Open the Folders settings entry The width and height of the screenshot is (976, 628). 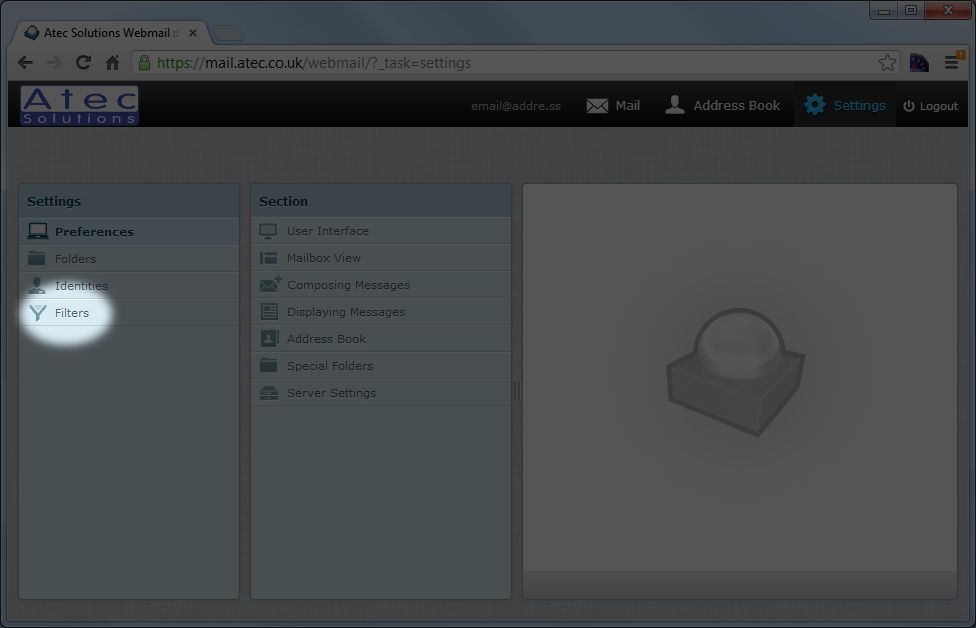pos(75,259)
